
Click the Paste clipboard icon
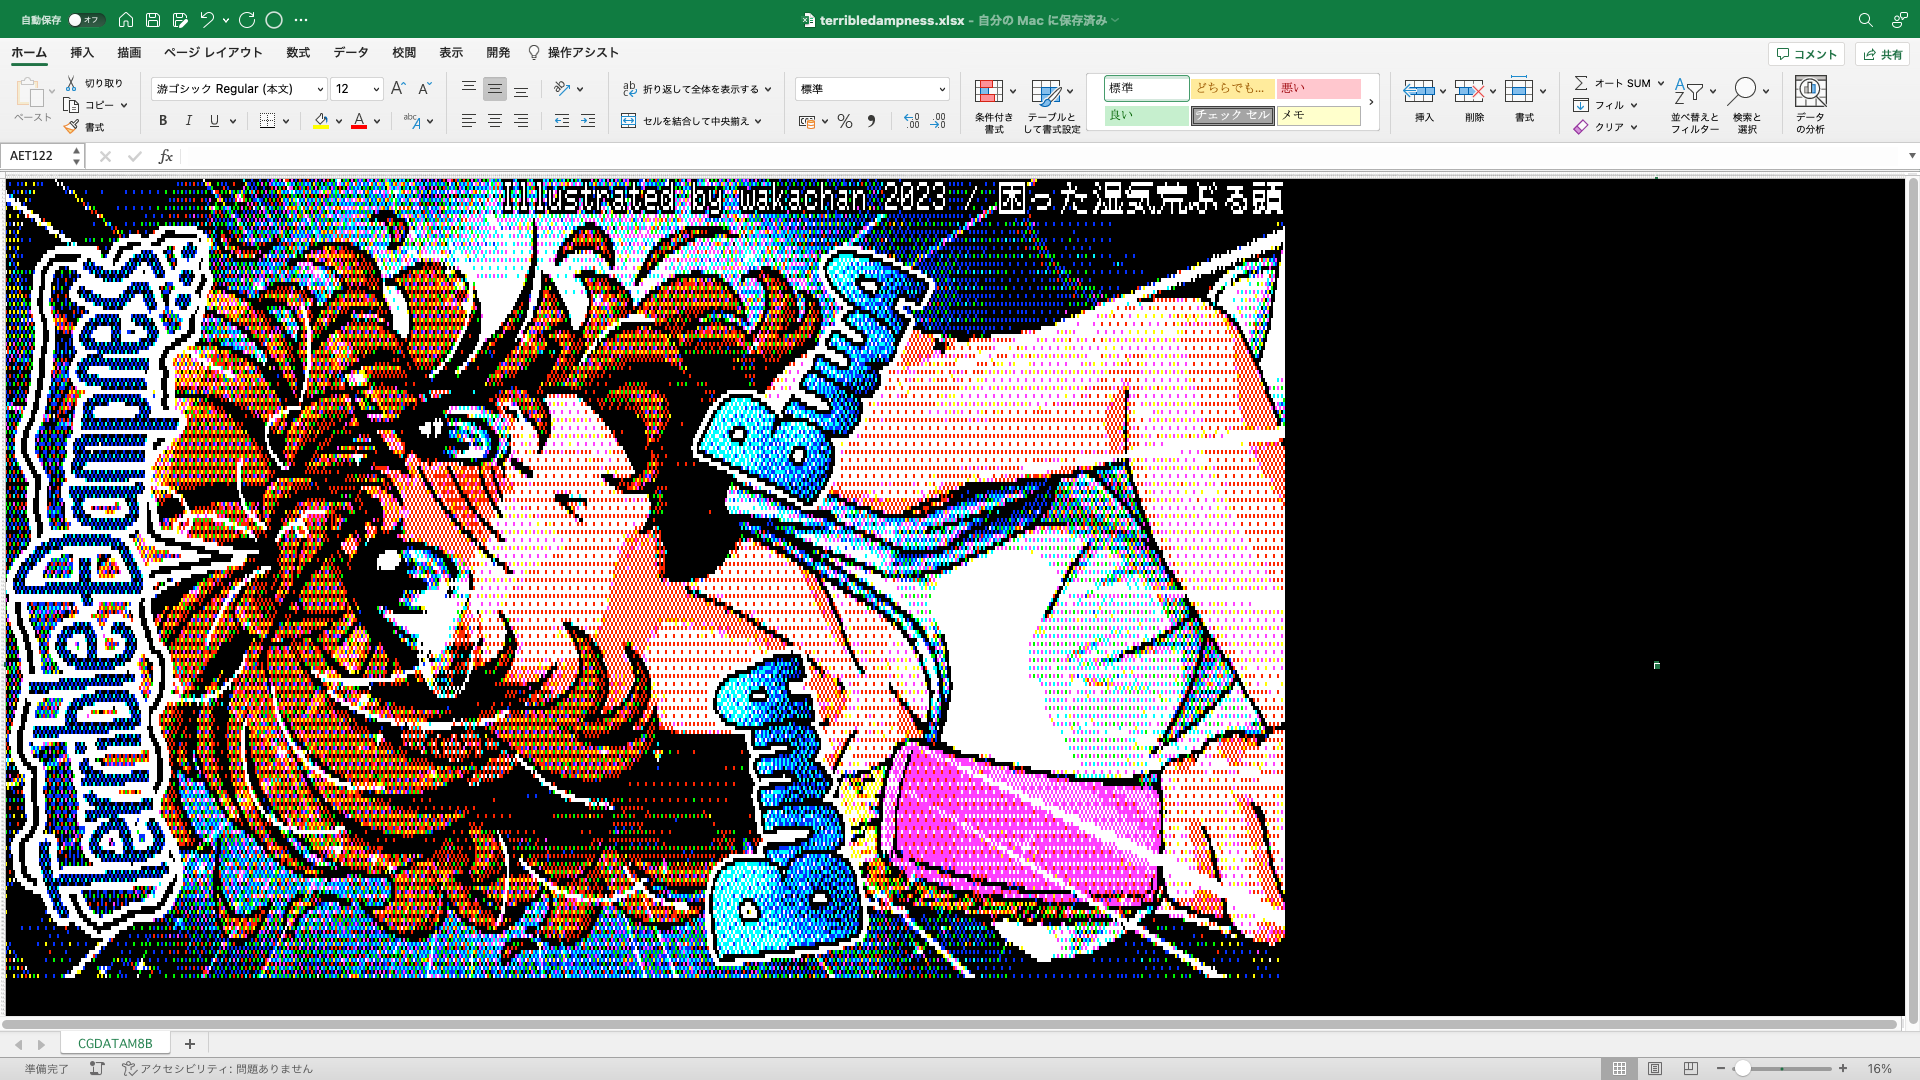(30, 93)
